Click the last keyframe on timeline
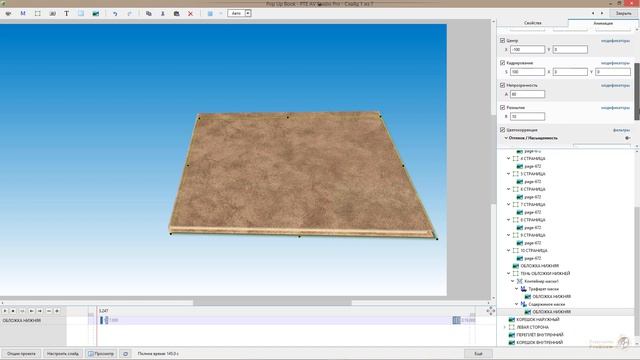Image resolution: width=640 pixels, height=360 pixels. click(456, 320)
